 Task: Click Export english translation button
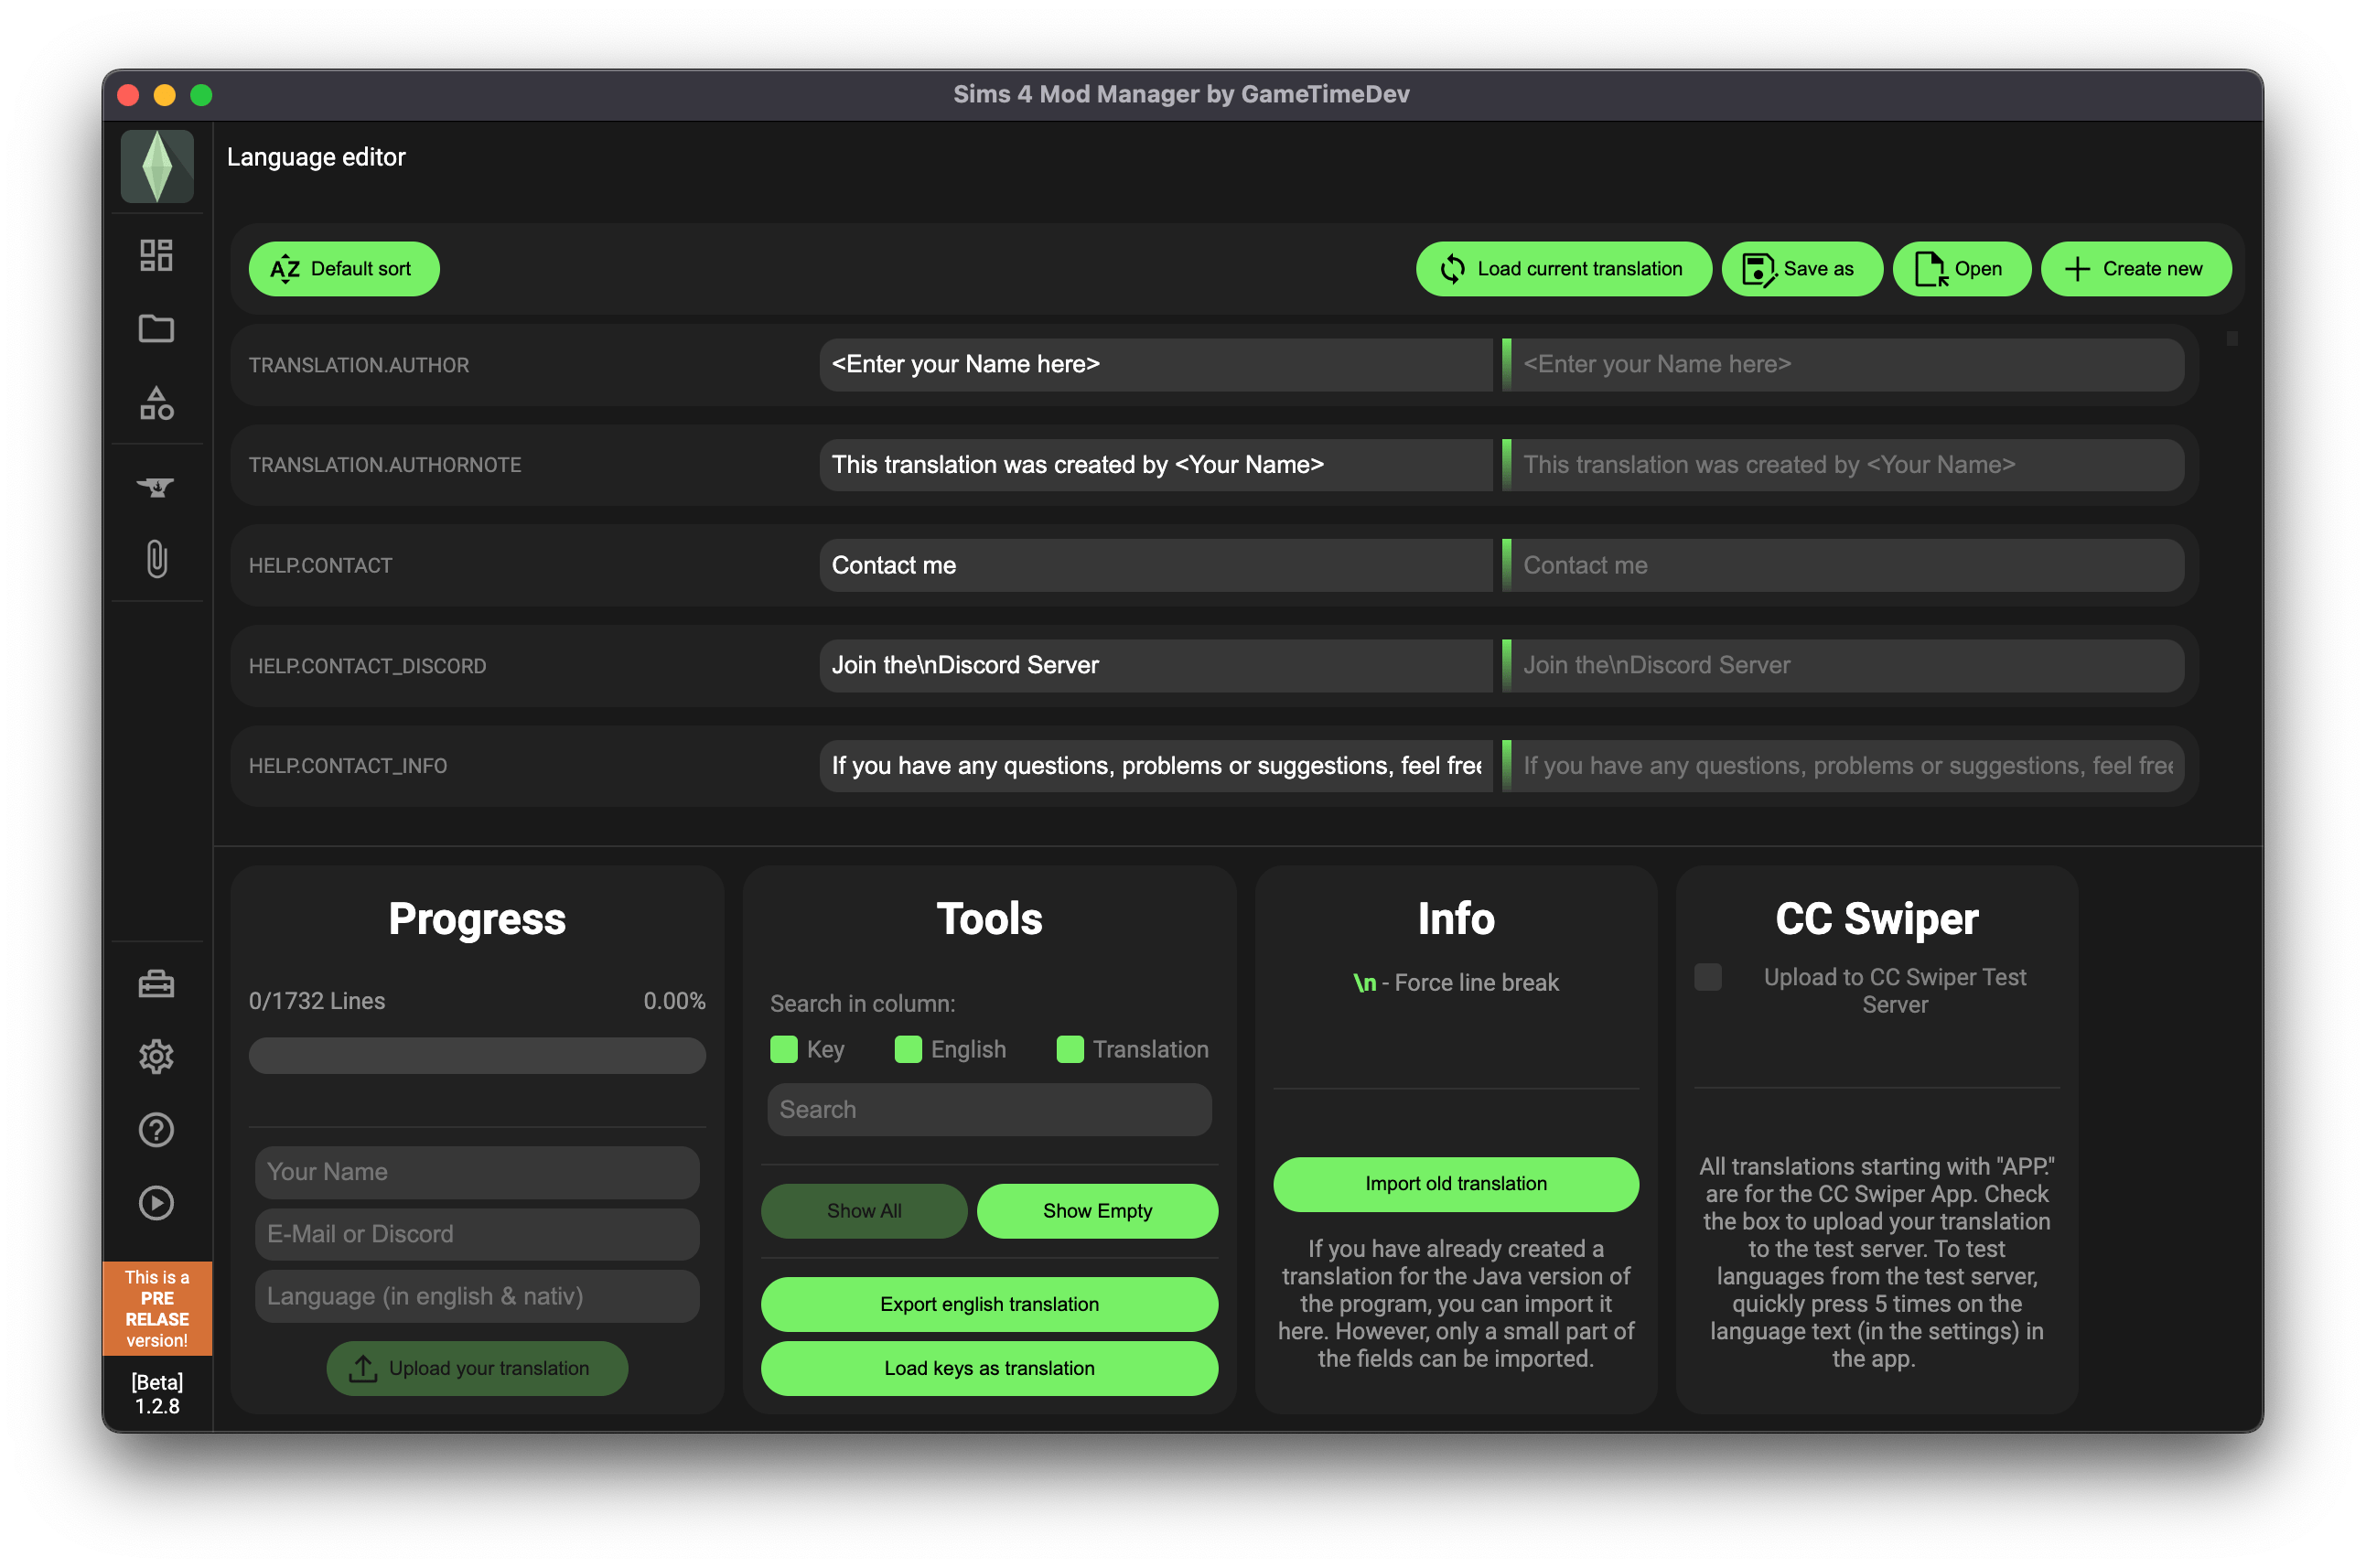pyautogui.click(x=989, y=1304)
